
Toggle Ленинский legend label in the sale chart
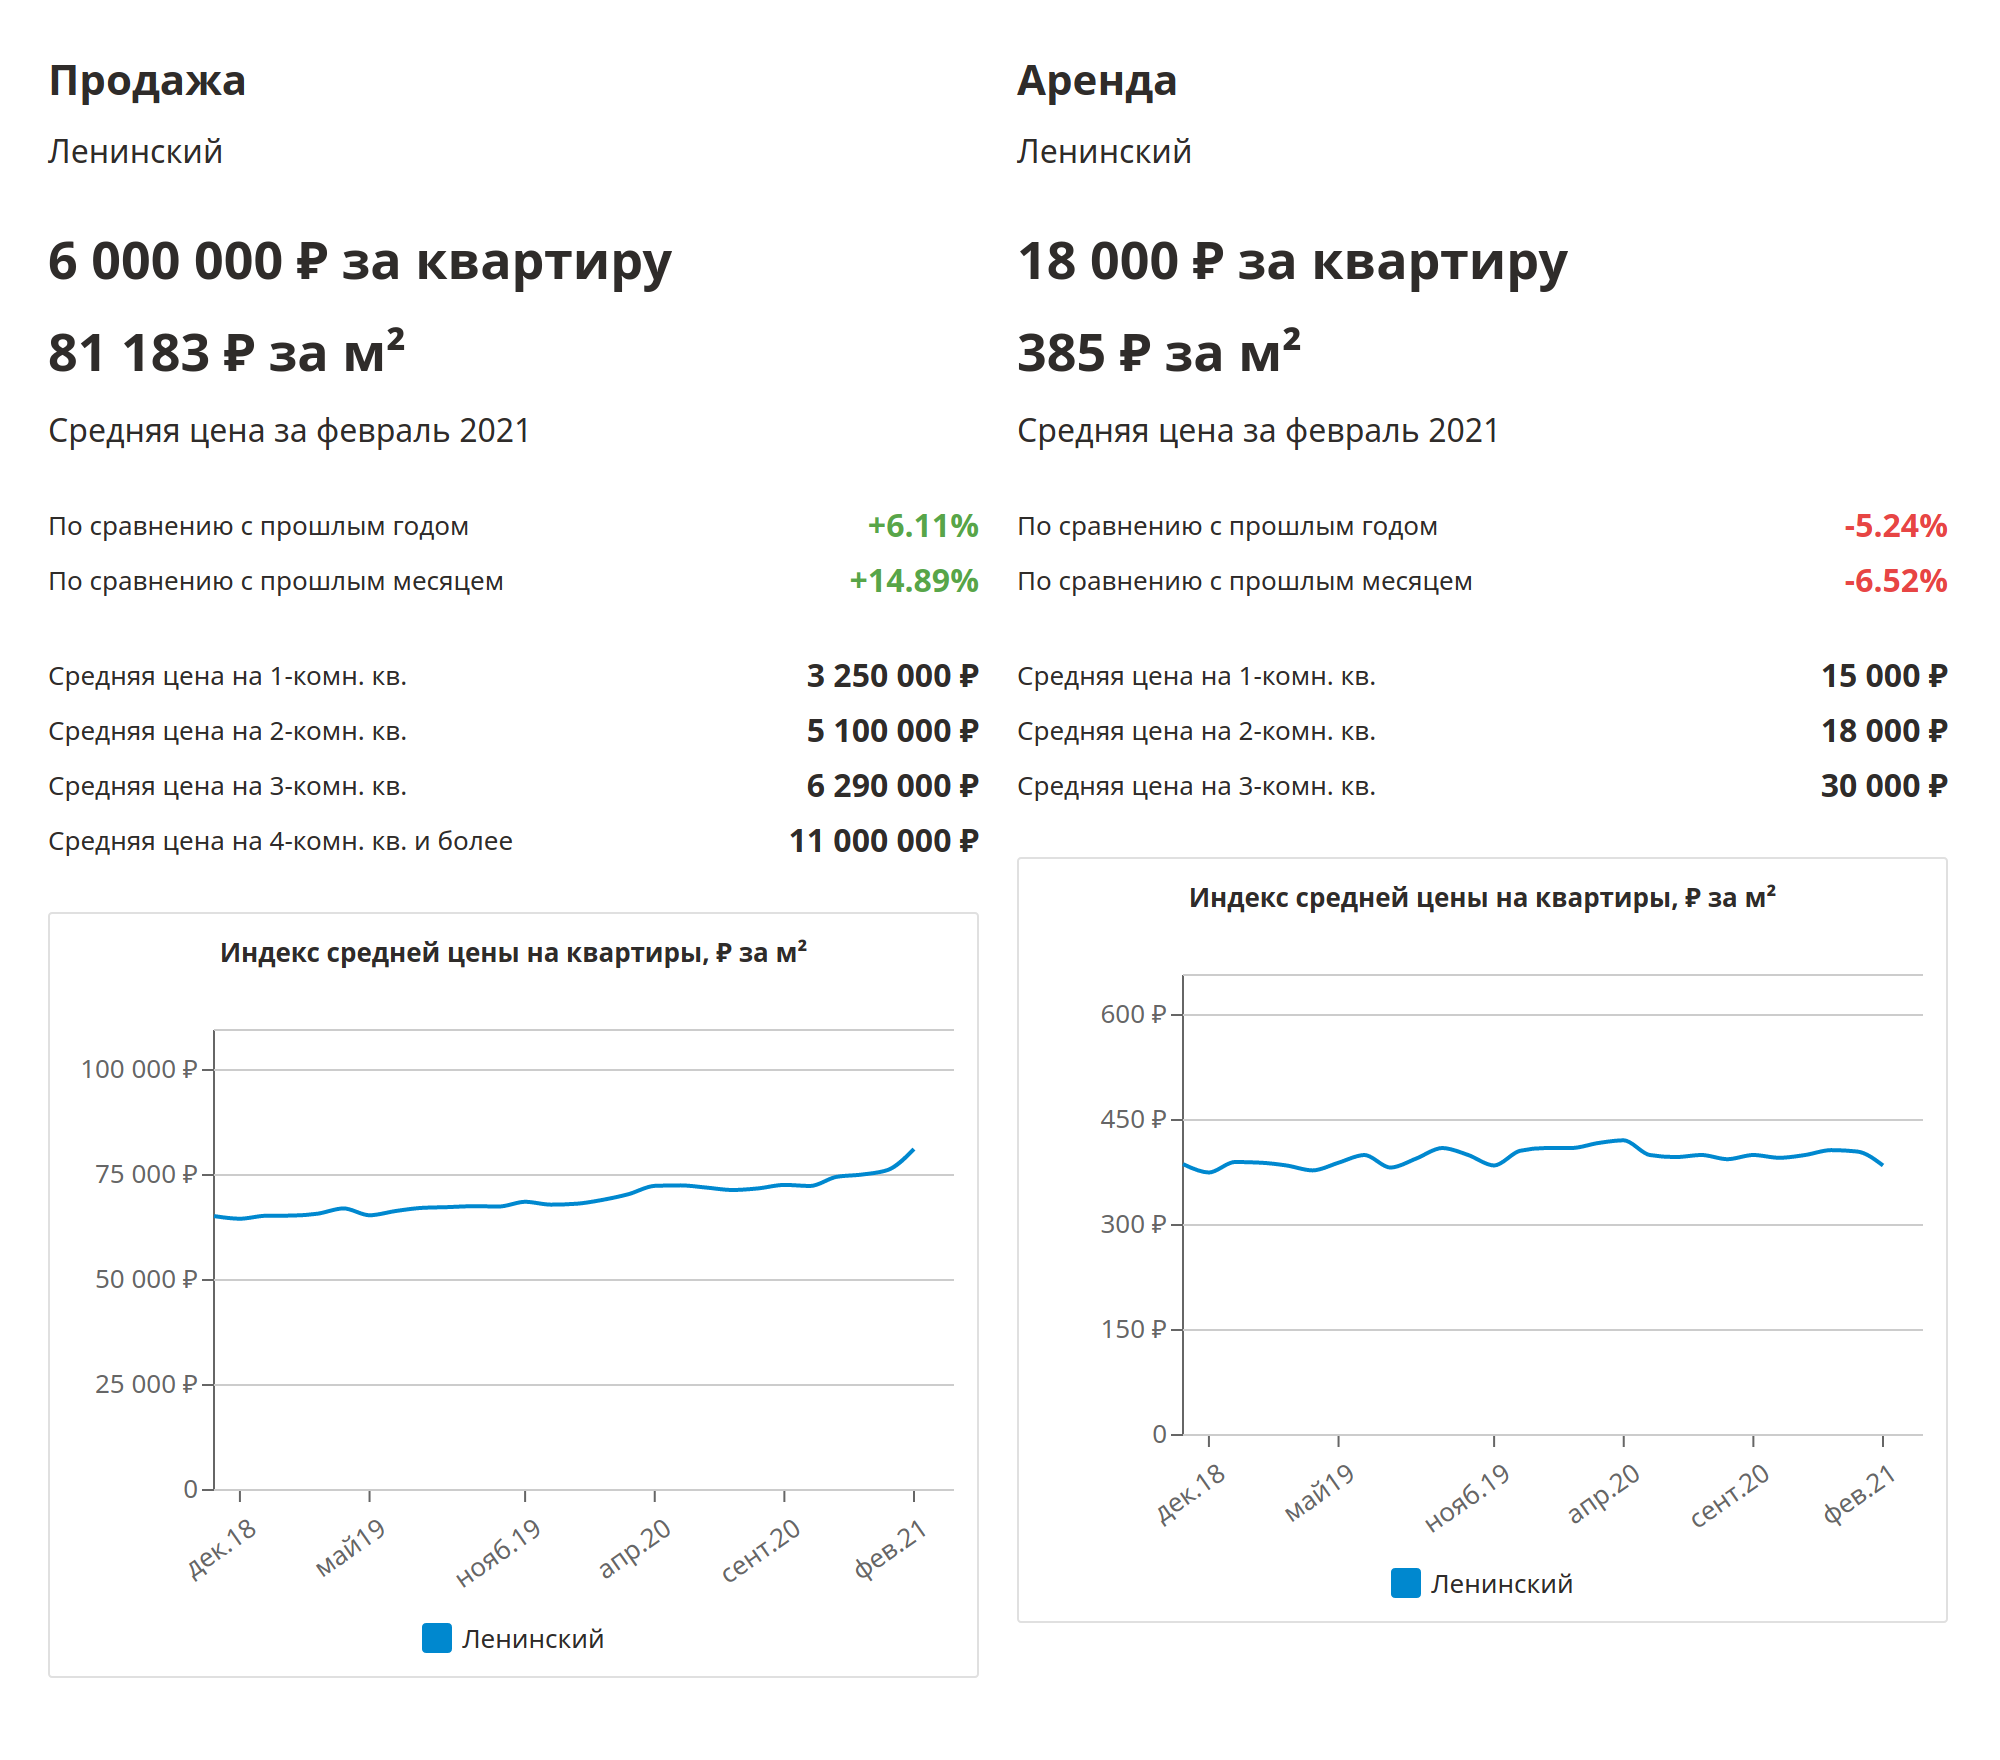tap(532, 1638)
